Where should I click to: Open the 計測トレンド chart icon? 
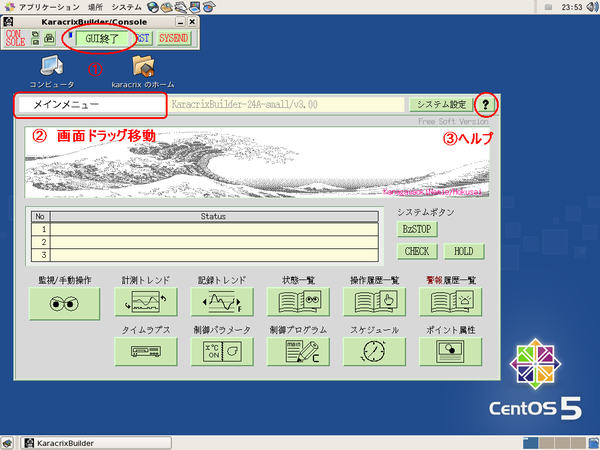tap(146, 302)
